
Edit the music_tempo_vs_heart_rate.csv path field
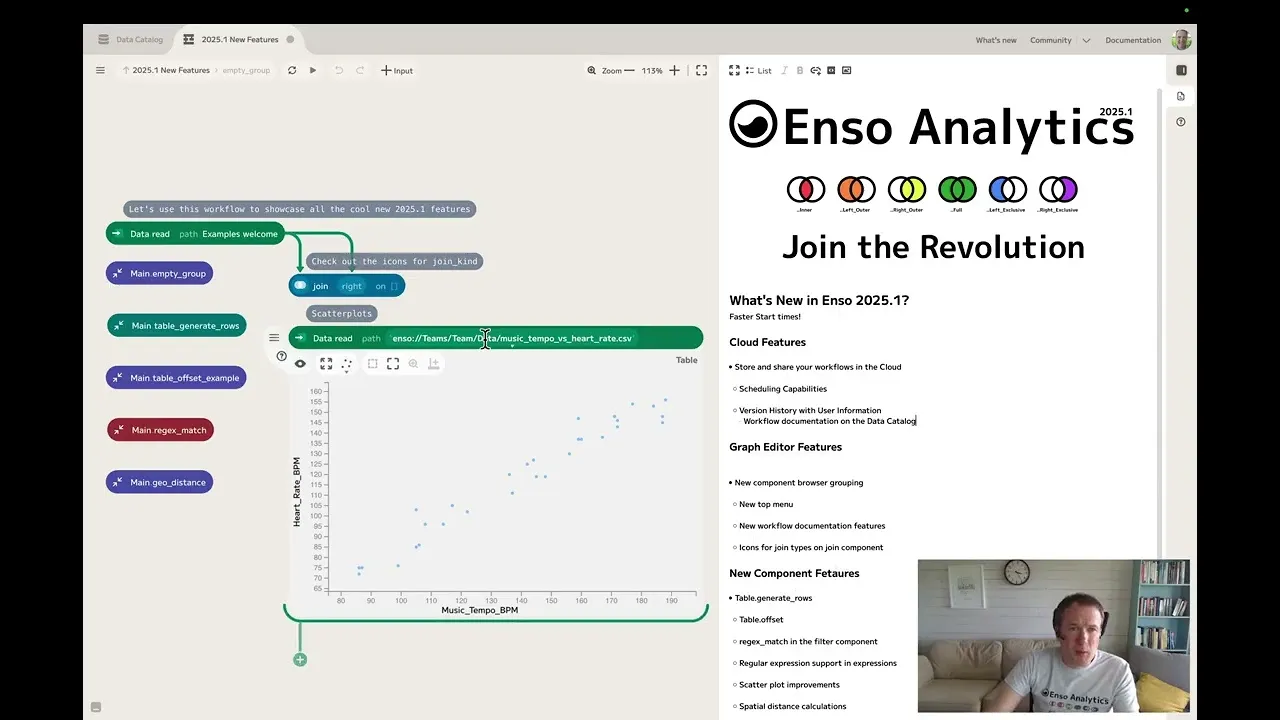point(512,338)
